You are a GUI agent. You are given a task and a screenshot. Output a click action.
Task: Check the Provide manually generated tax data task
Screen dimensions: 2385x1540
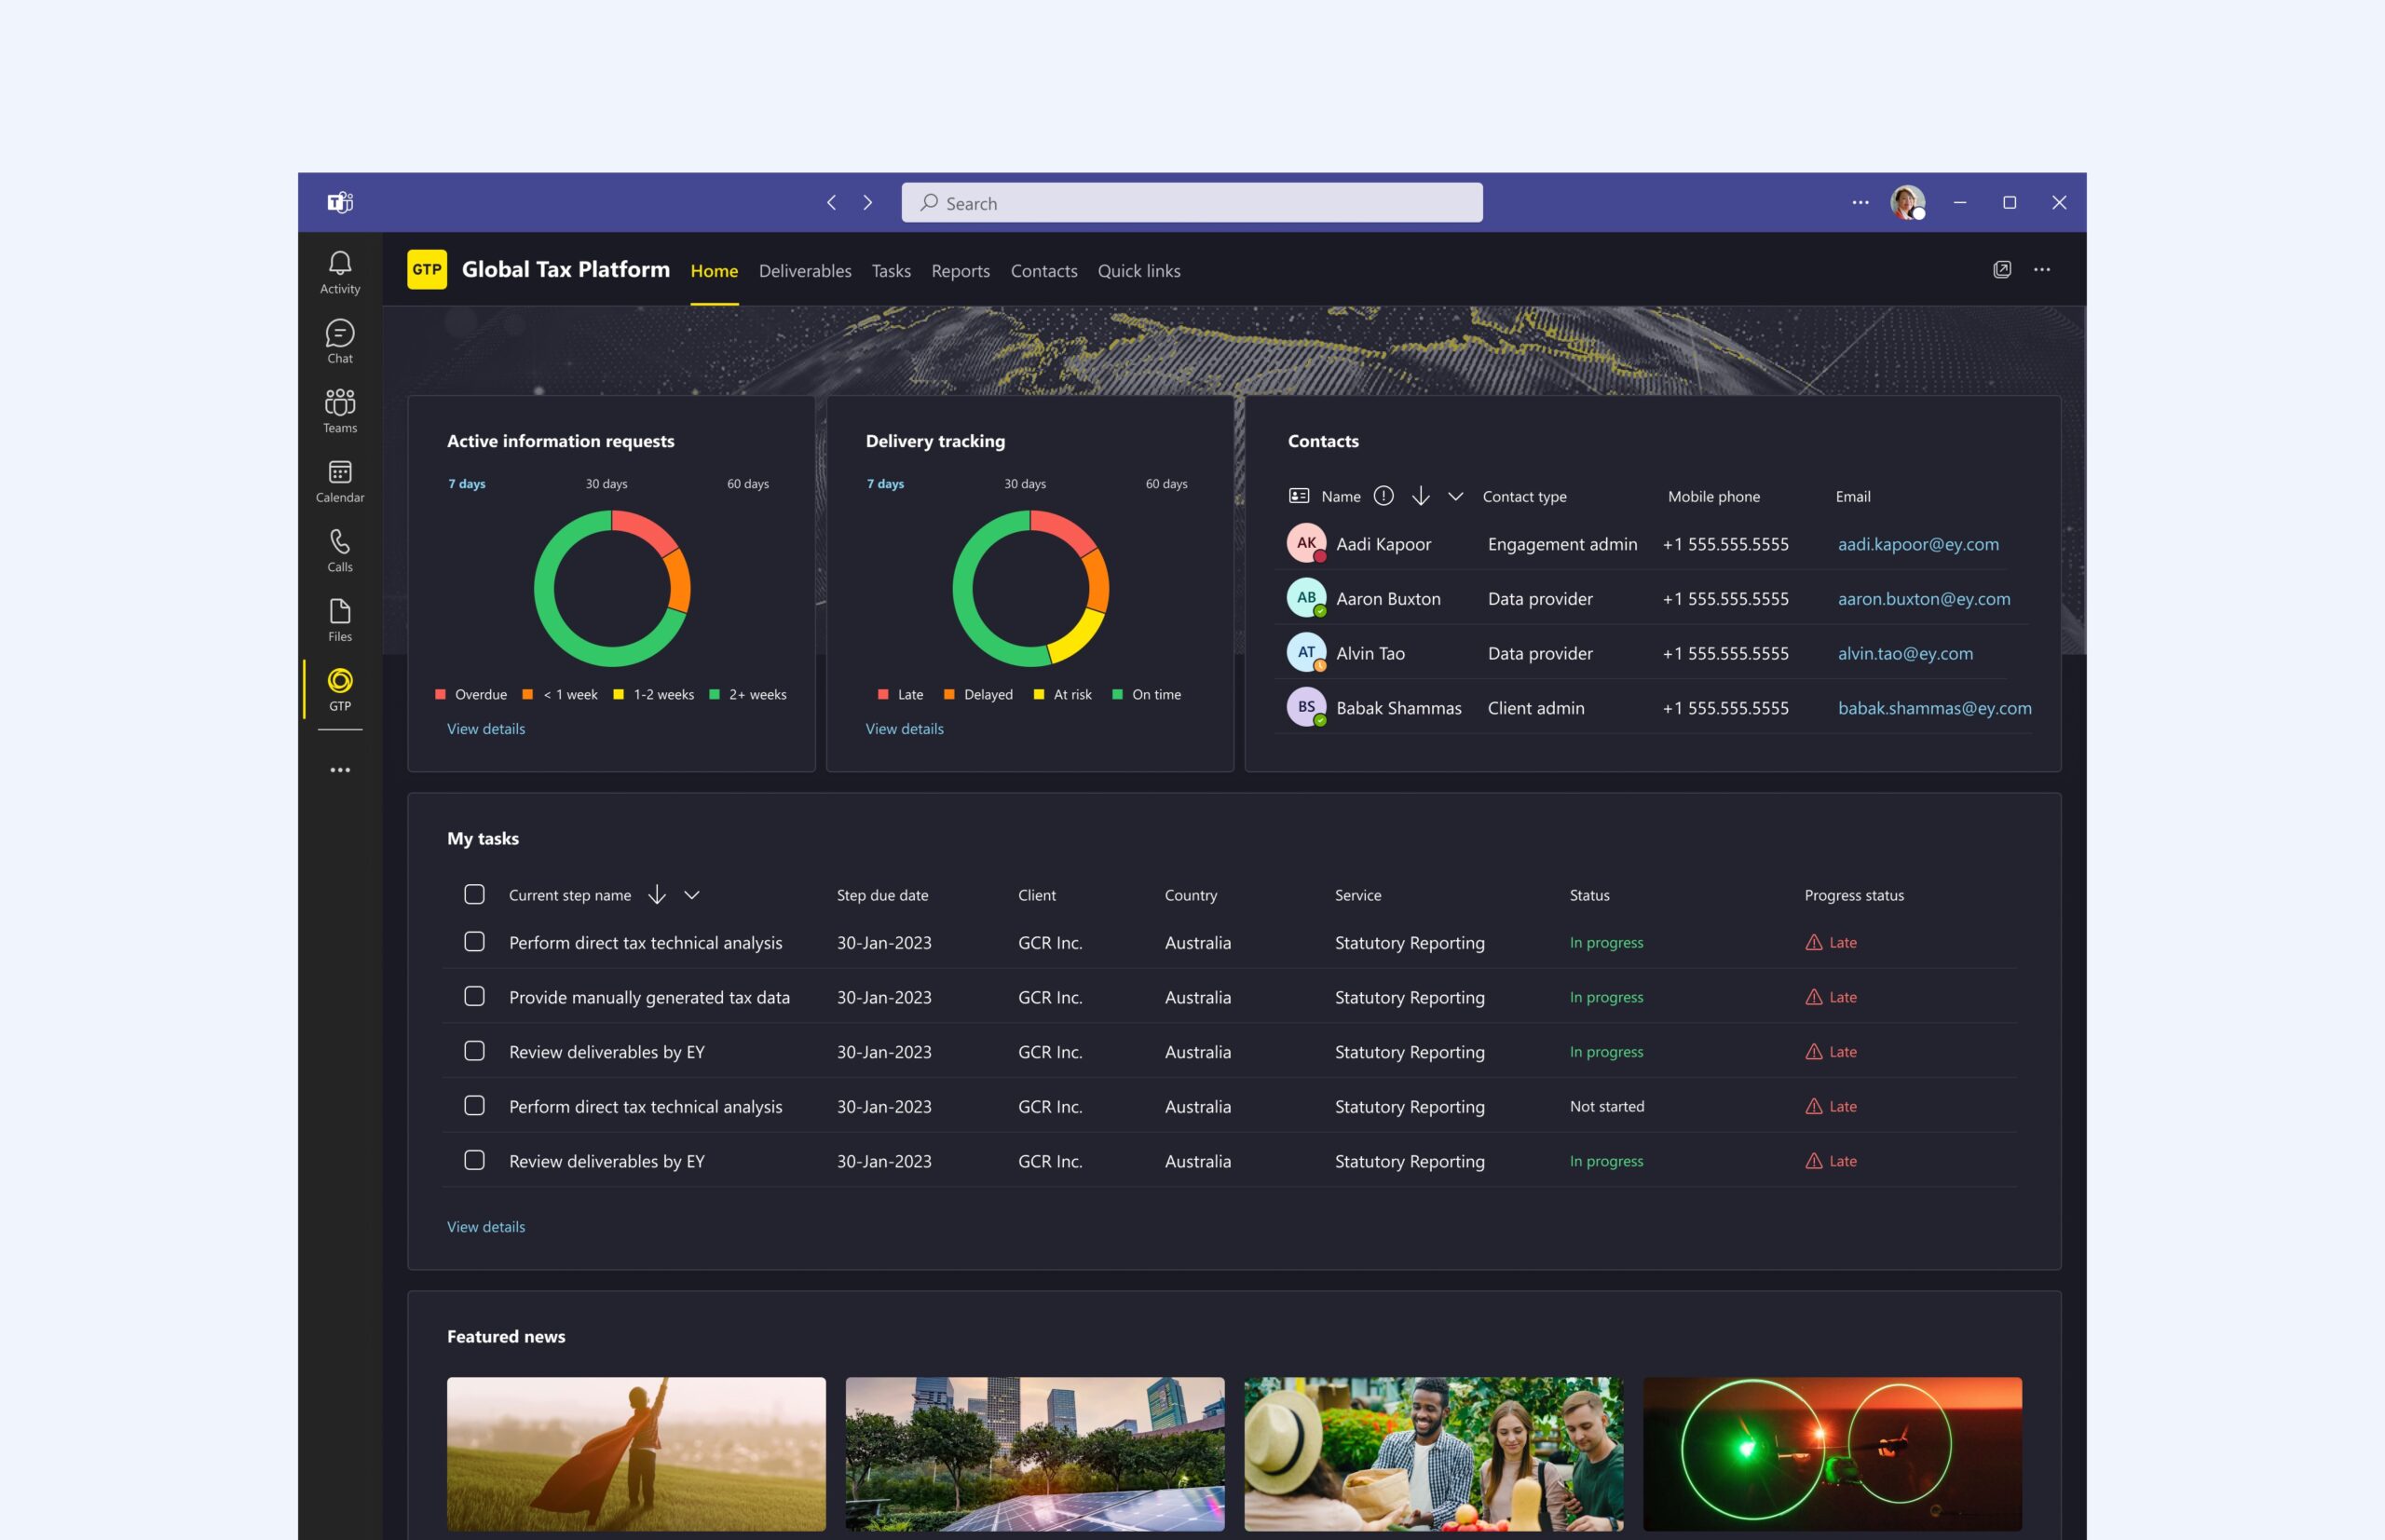pyautogui.click(x=474, y=996)
